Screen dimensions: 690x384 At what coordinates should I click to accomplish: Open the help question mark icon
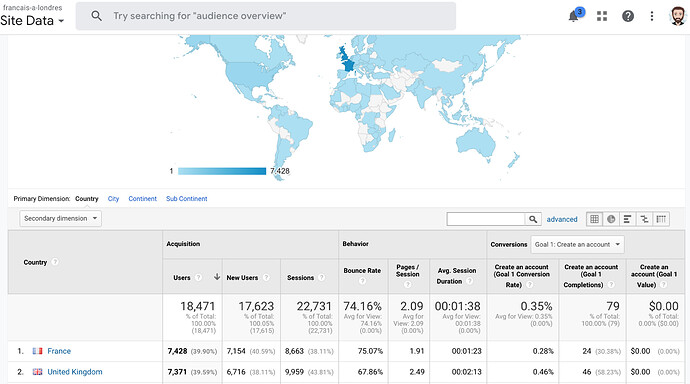tap(628, 16)
